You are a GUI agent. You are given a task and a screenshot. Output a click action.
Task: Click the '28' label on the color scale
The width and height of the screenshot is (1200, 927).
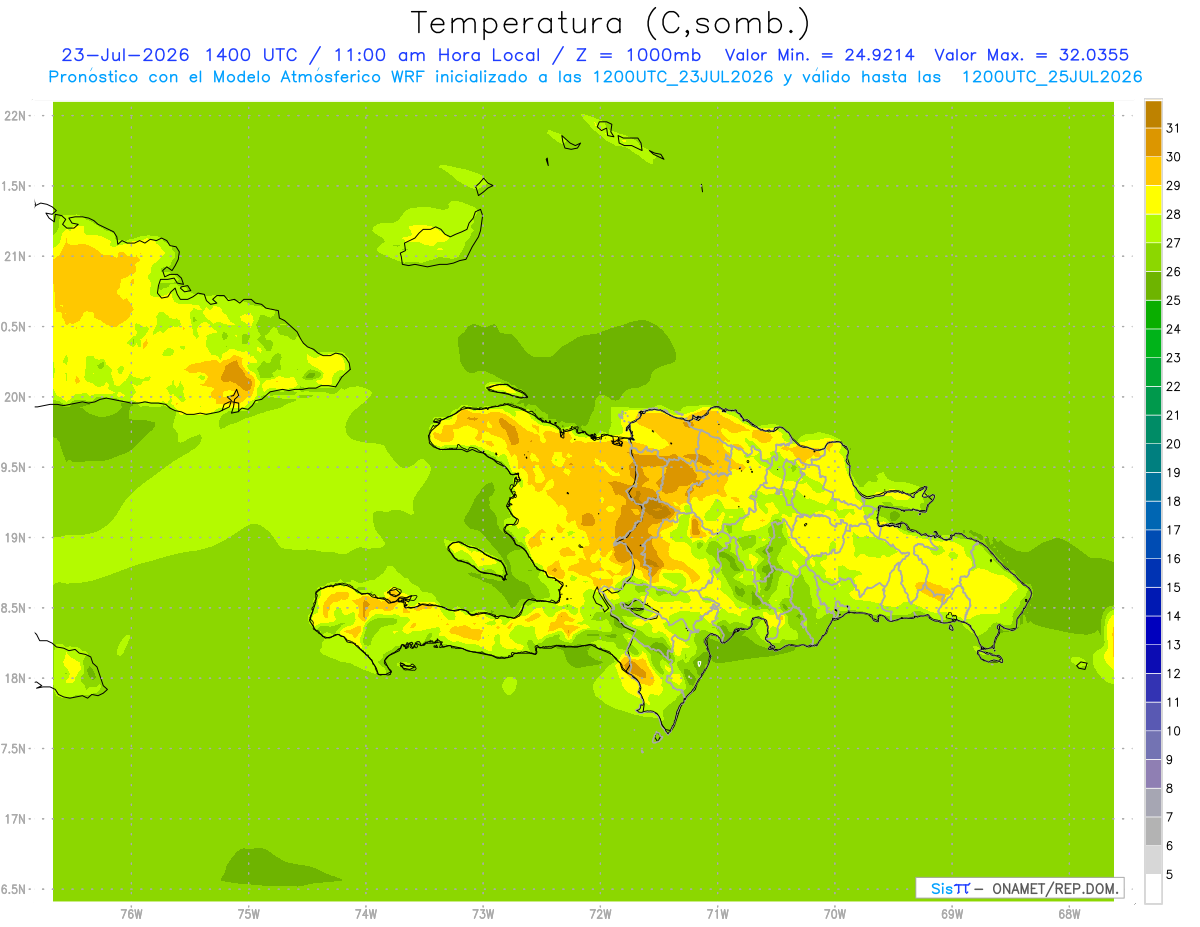[x=1173, y=214]
